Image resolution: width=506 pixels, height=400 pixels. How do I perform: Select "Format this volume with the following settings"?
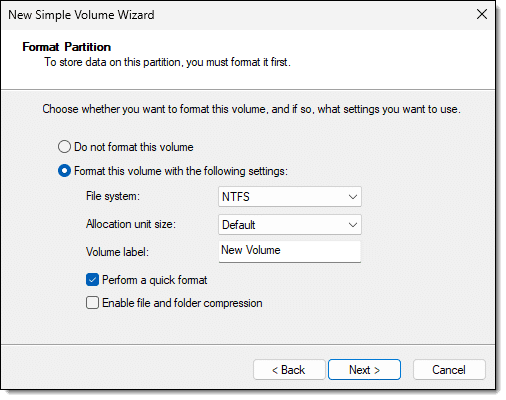(64, 171)
